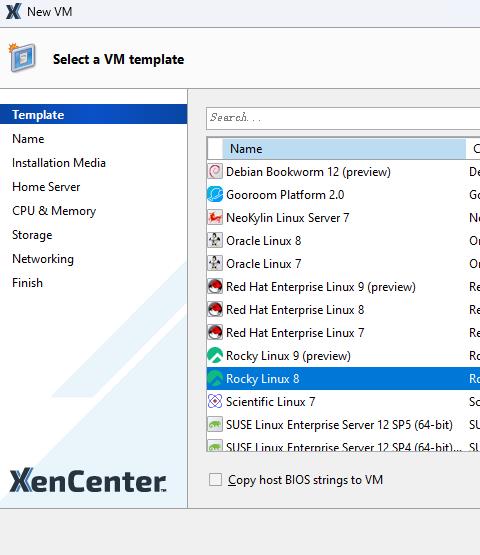Viewport: 480px width, 555px height.
Task: Click the Debian Bookworm 12 template icon
Action: click(x=215, y=171)
